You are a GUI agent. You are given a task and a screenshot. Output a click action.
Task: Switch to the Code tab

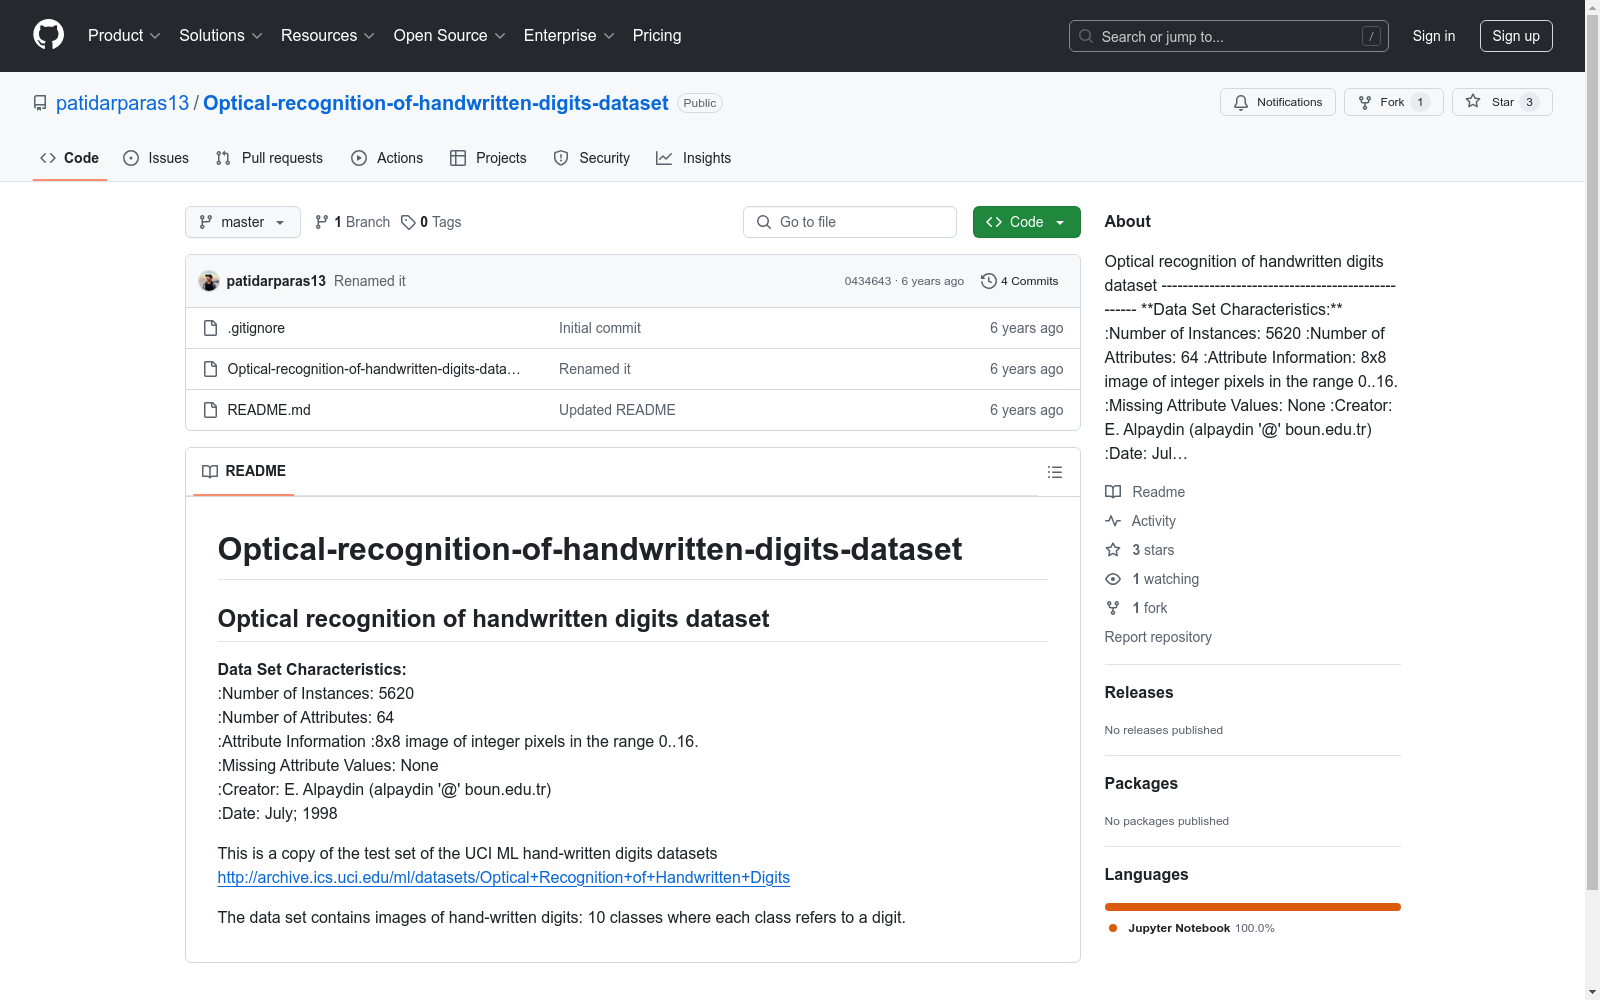tap(70, 158)
